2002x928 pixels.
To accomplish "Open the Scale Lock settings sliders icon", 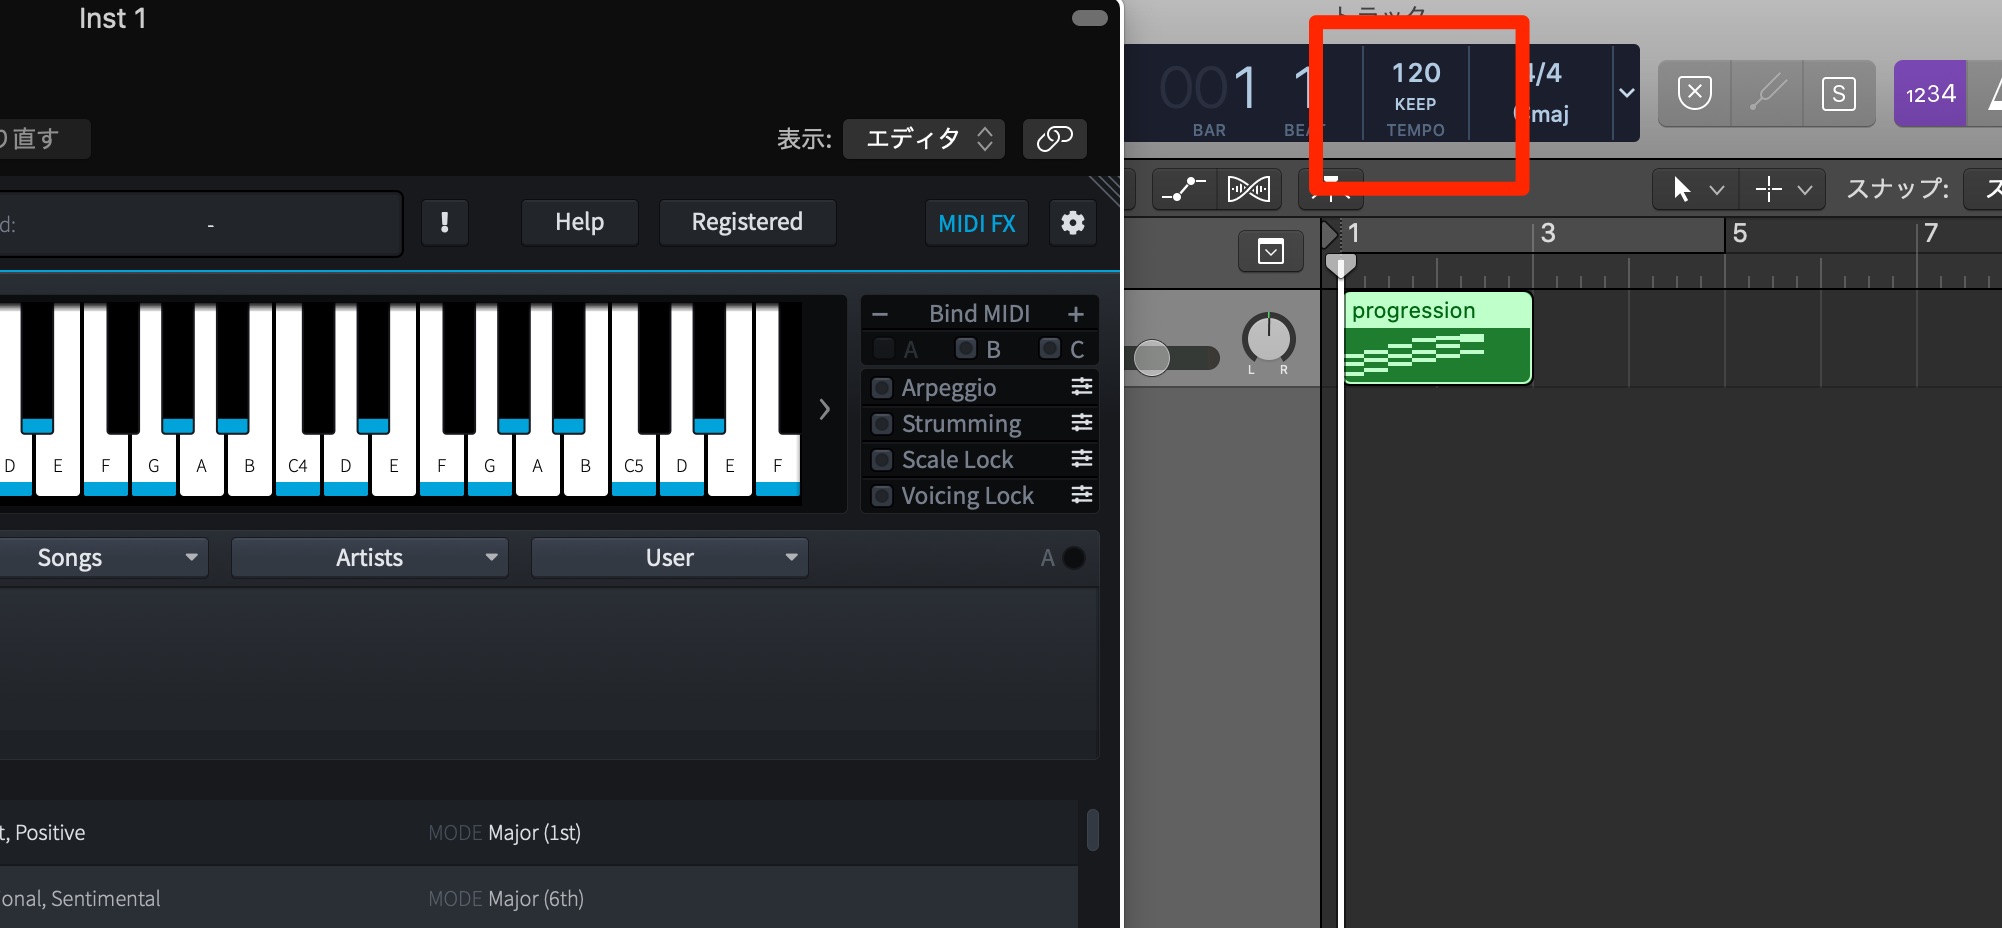I will pos(1081,458).
